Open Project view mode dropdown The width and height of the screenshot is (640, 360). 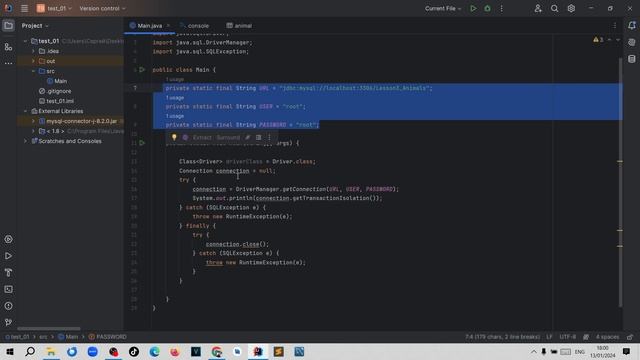coord(35,26)
